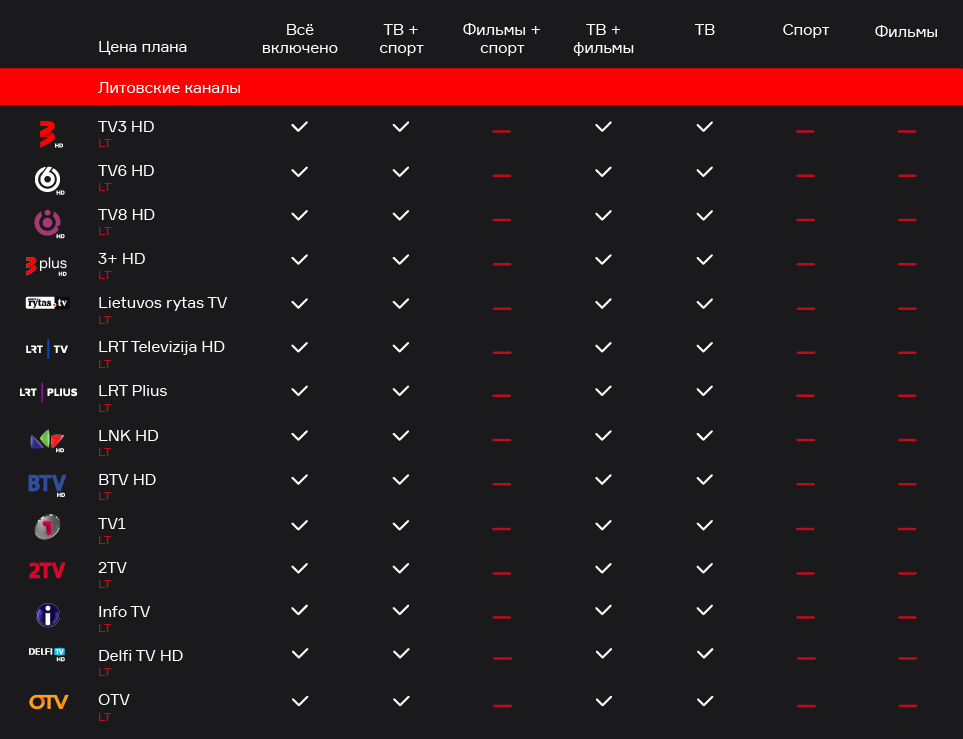This screenshot has height=739, width=963.
Task: Click TV1 red dash under Фильмы column
Action: click(907, 528)
